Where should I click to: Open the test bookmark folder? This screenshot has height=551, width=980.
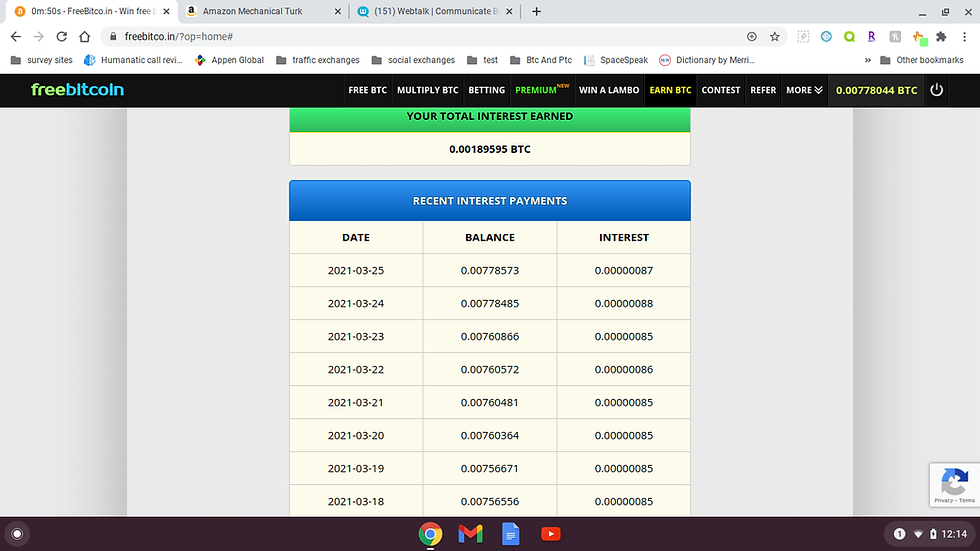coord(483,60)
